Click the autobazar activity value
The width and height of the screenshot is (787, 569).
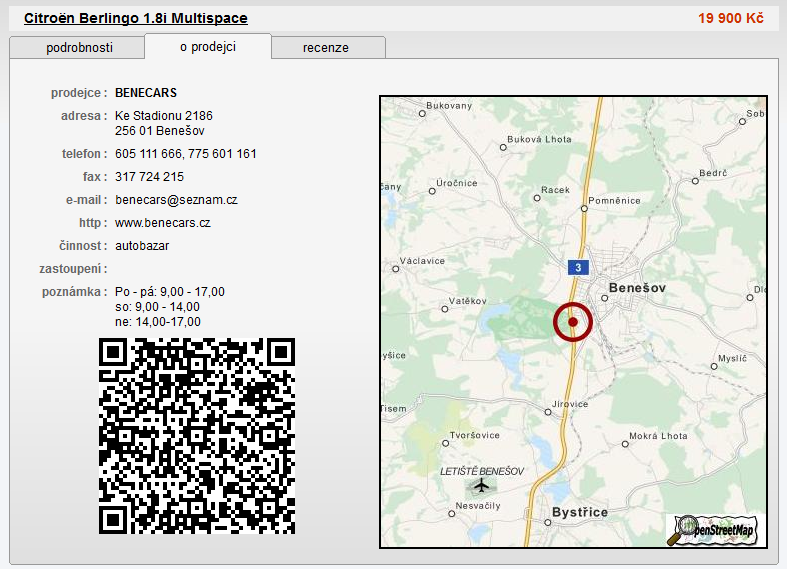pyautogui.click(x=142, y=246)
